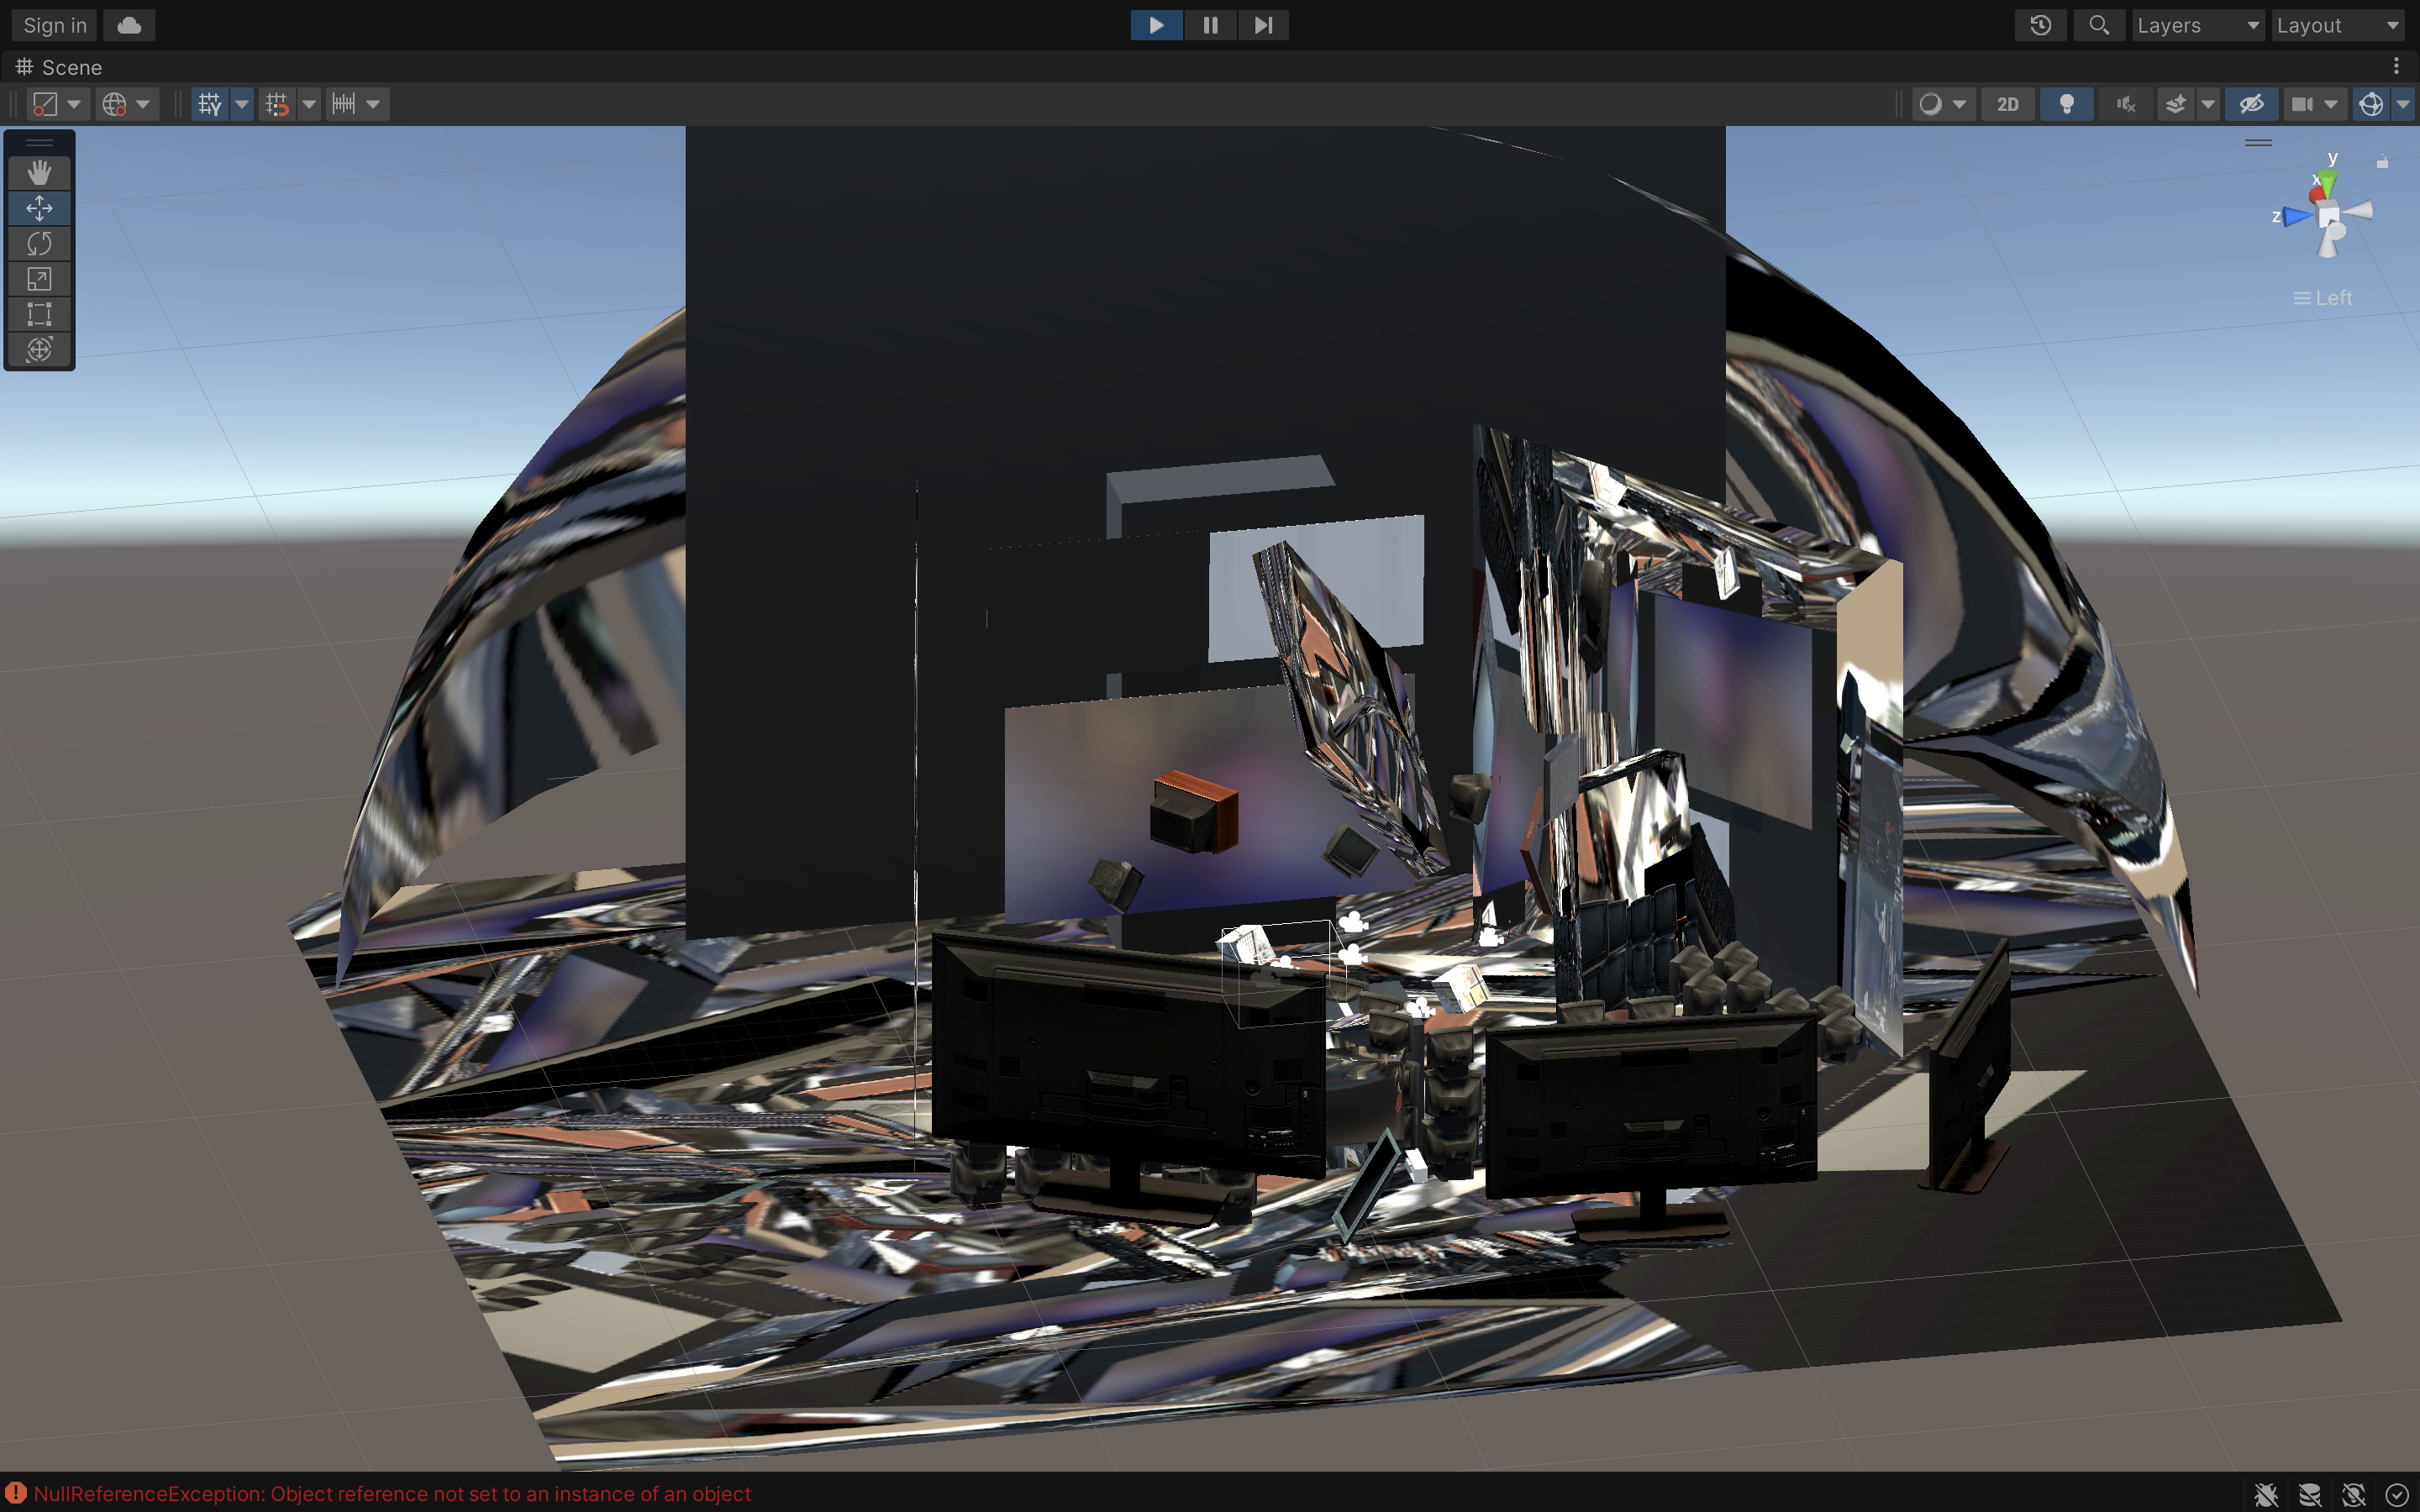Open the Undo History icon

[2040, 25]
